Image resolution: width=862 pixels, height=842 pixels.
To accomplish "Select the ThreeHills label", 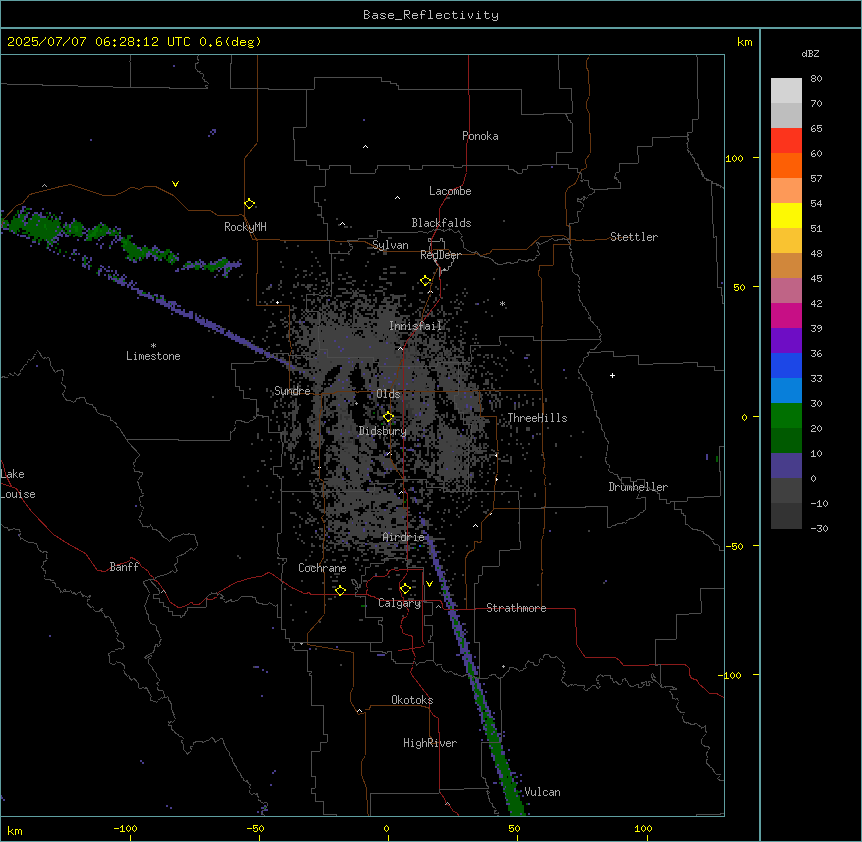I will point(537,418).
